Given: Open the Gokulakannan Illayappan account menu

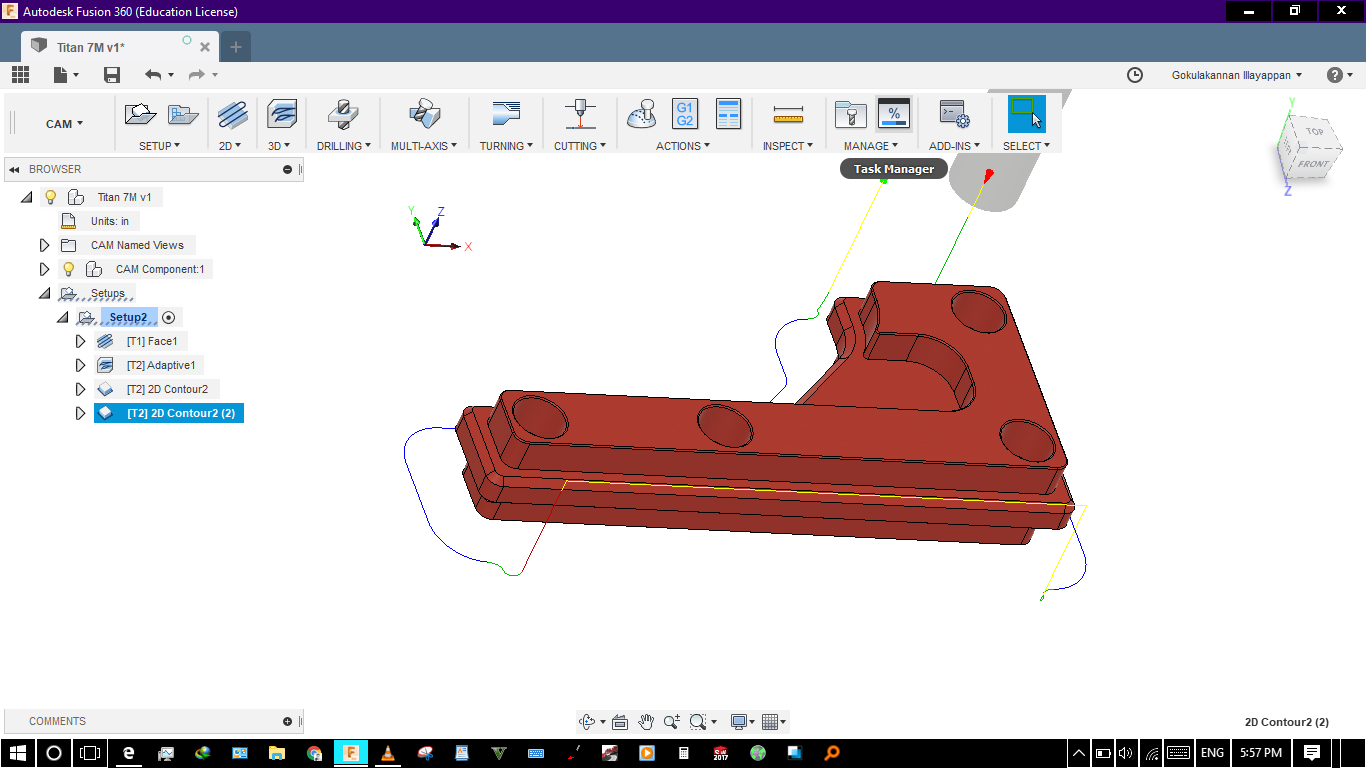Looking at the screenshot, I should coord(1236,75).
